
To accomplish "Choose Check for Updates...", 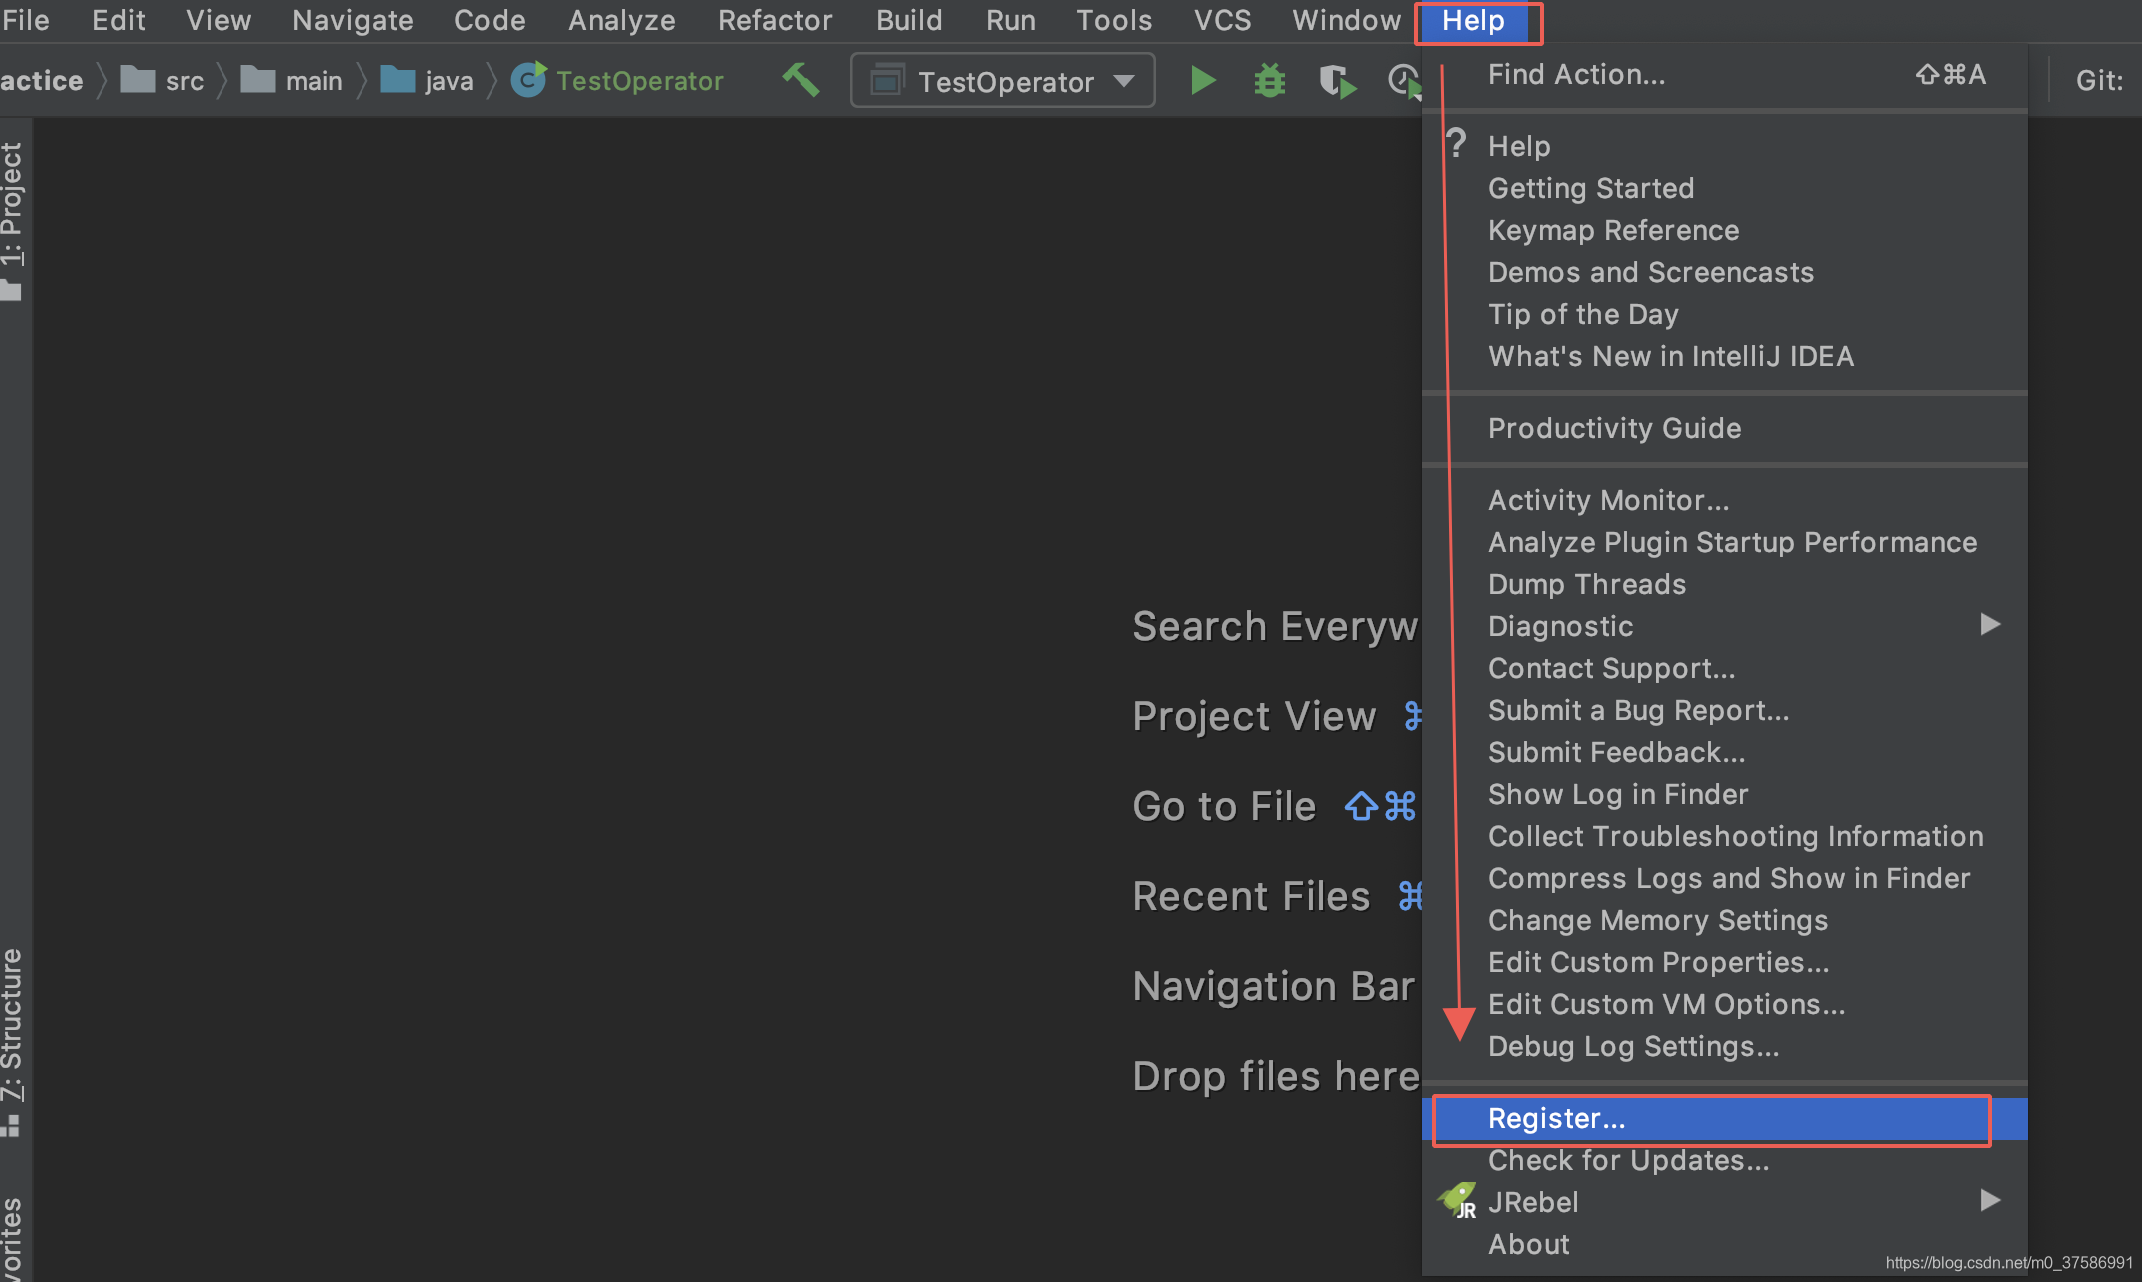I will 1628,1160.
